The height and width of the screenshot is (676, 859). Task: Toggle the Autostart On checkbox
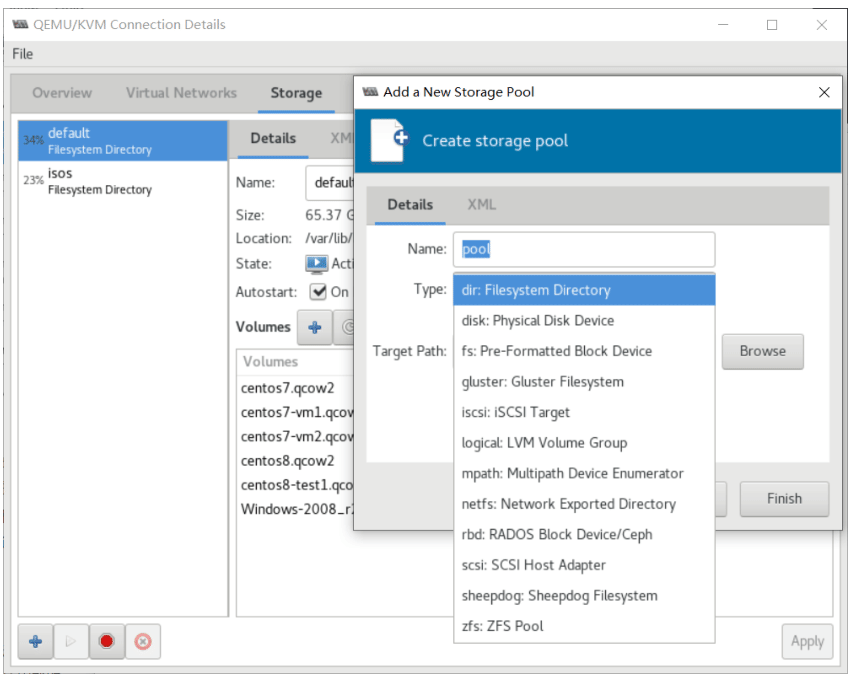tap(318, 292)
